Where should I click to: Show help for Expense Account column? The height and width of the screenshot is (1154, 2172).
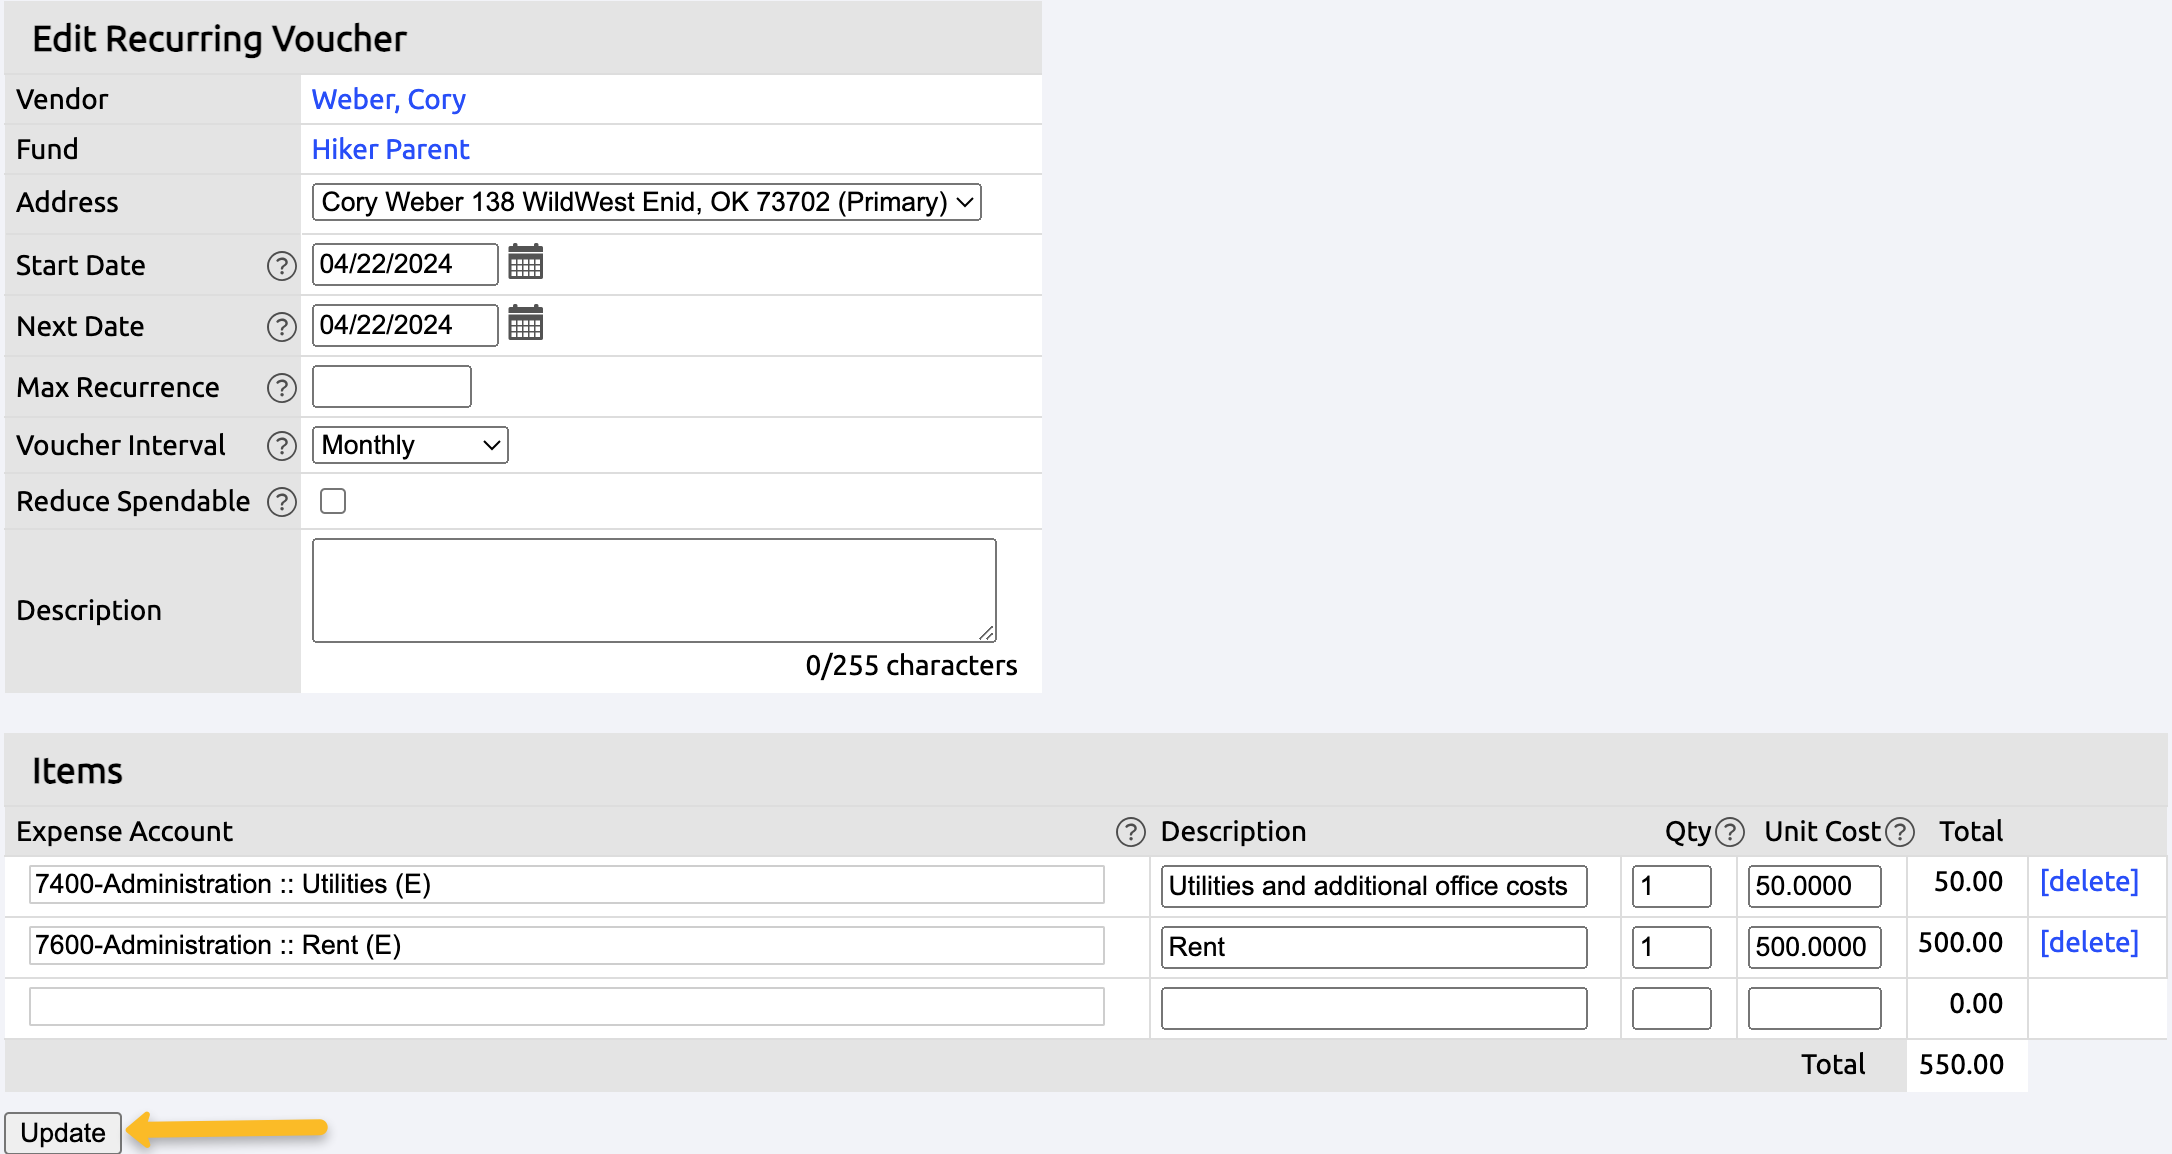point(1130,832)
